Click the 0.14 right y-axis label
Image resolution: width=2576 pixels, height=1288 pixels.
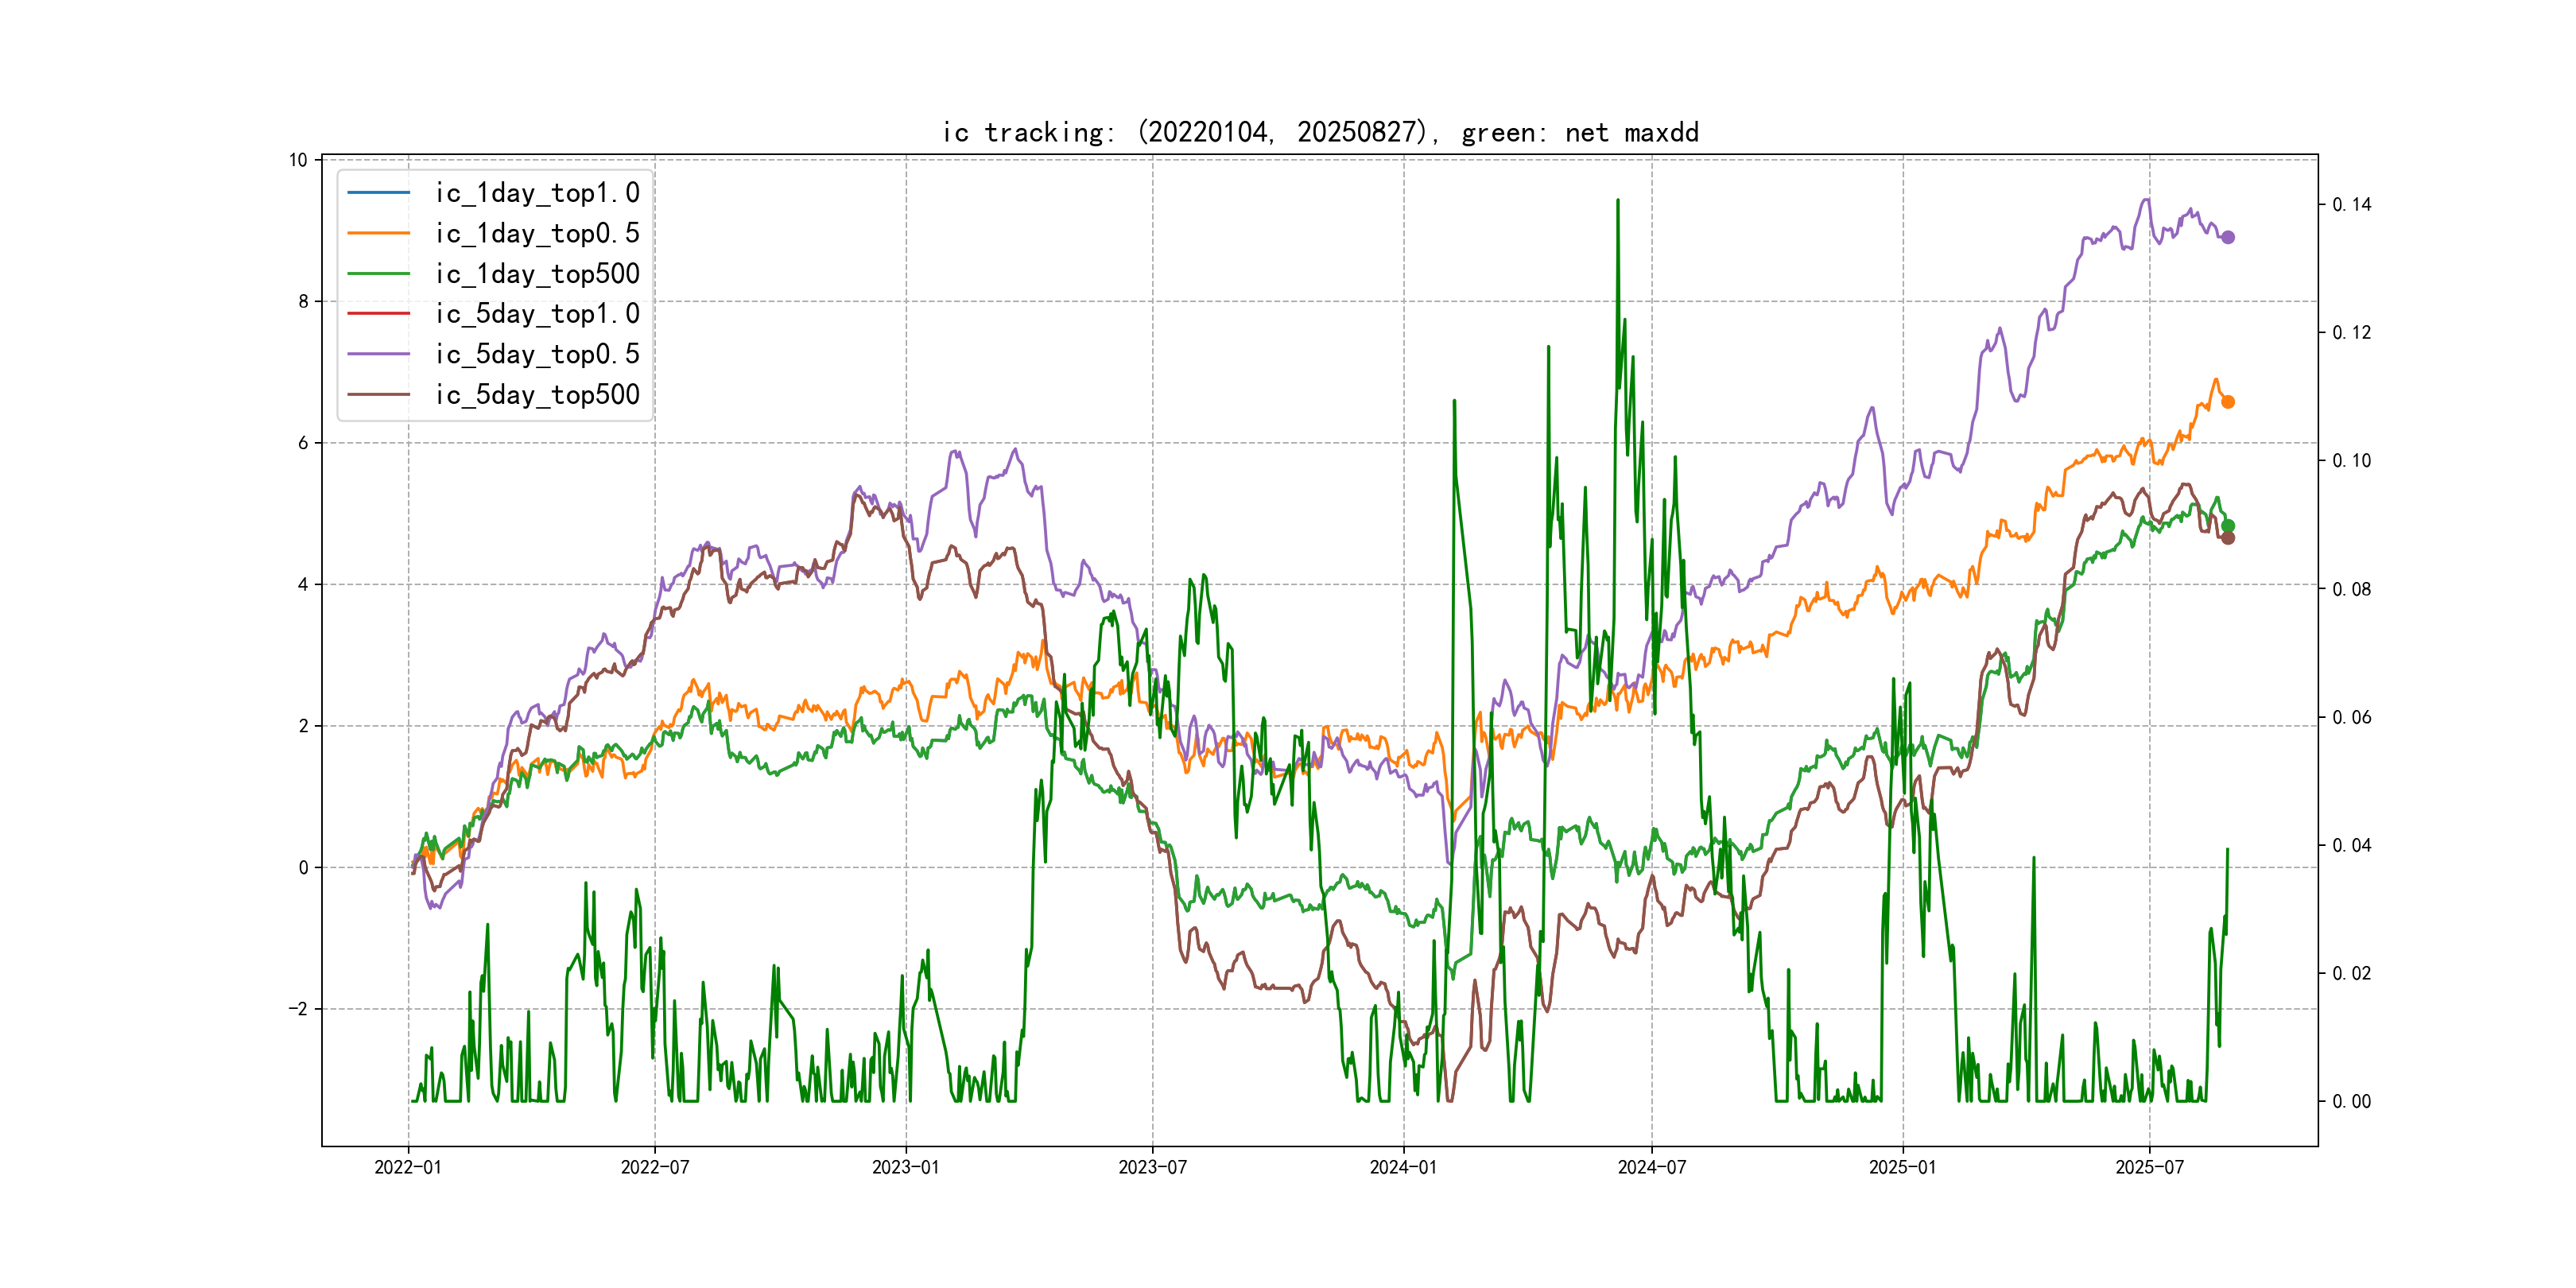2351,204
